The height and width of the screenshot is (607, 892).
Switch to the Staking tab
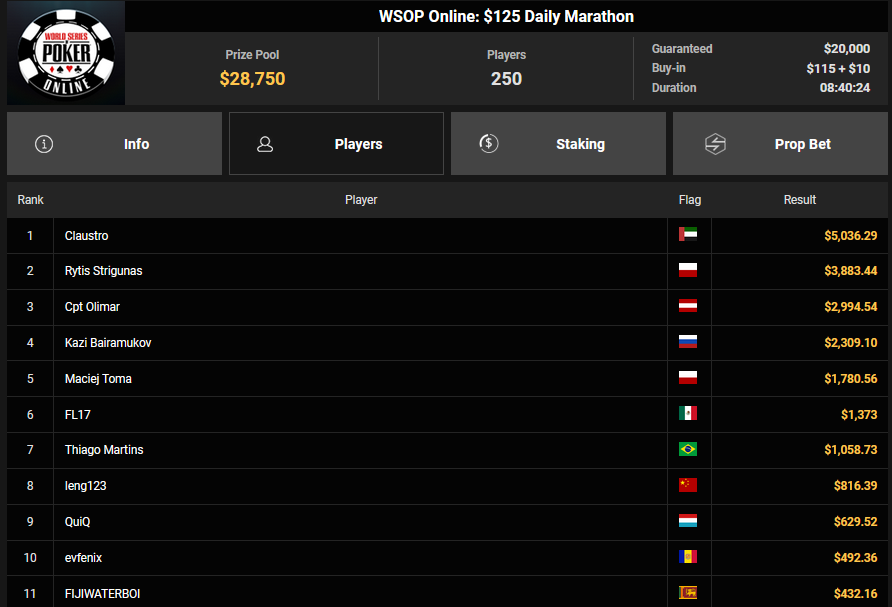point(558,144)
